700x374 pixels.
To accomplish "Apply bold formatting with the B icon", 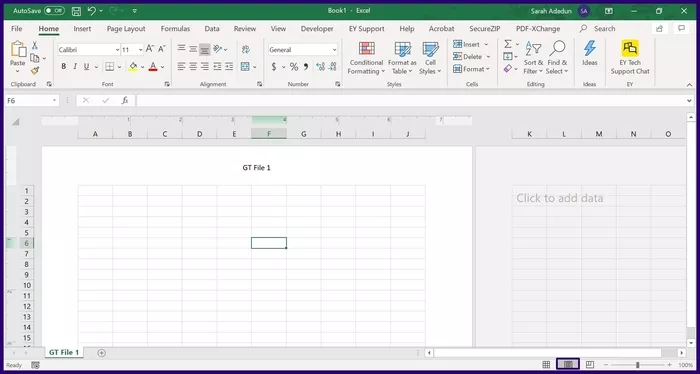I will pos(63,66).
